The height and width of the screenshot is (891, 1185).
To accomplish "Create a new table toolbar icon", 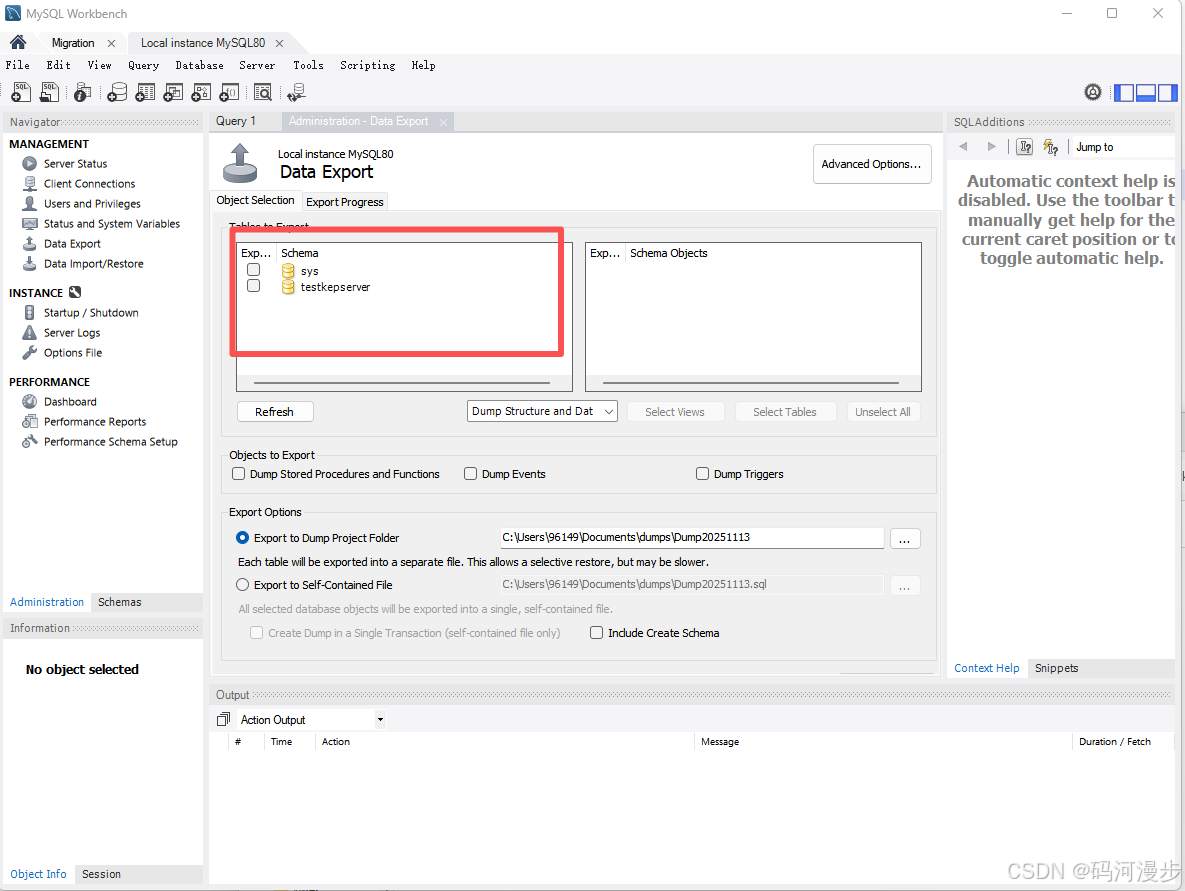I will [145, 92].
